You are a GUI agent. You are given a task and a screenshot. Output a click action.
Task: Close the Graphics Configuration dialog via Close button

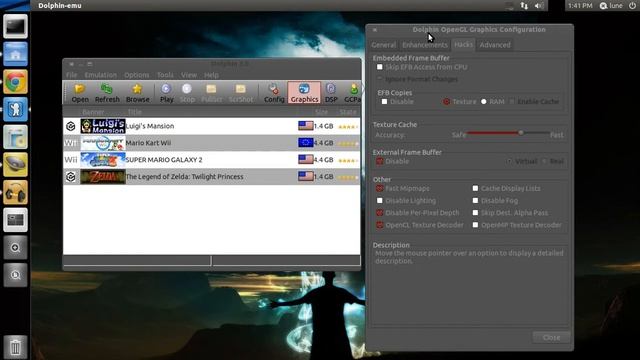click(x=551, y=338)
